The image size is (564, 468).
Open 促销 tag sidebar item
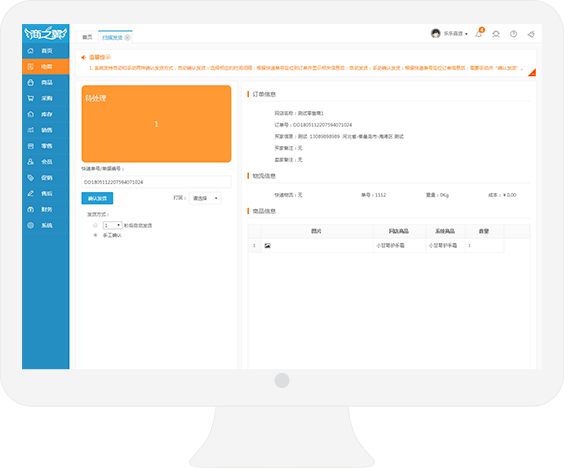click(46, 177)
